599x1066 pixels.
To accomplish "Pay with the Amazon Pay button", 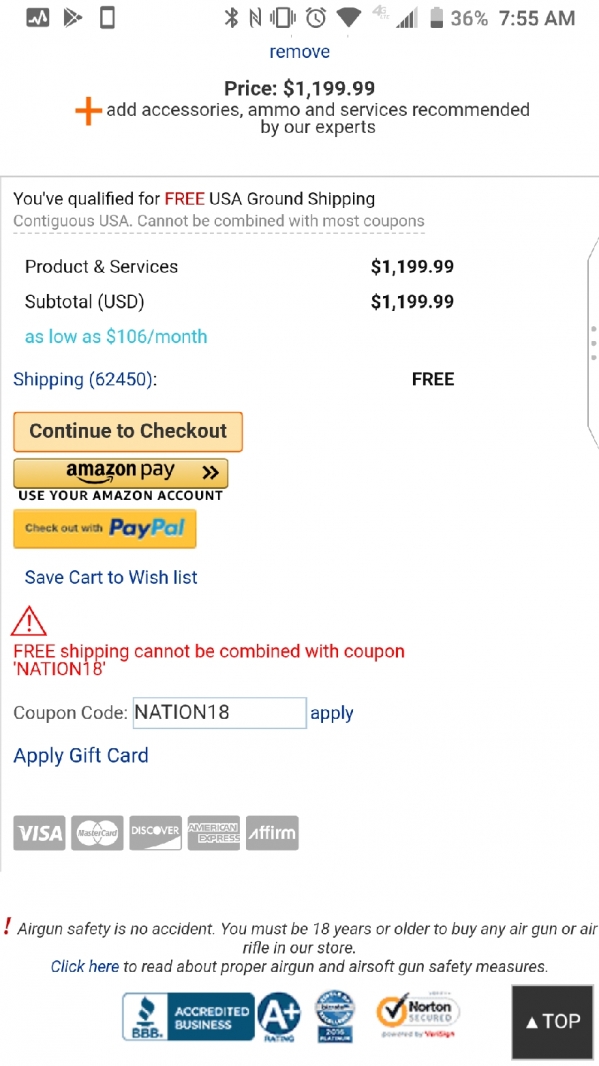I will click(121, 473).
